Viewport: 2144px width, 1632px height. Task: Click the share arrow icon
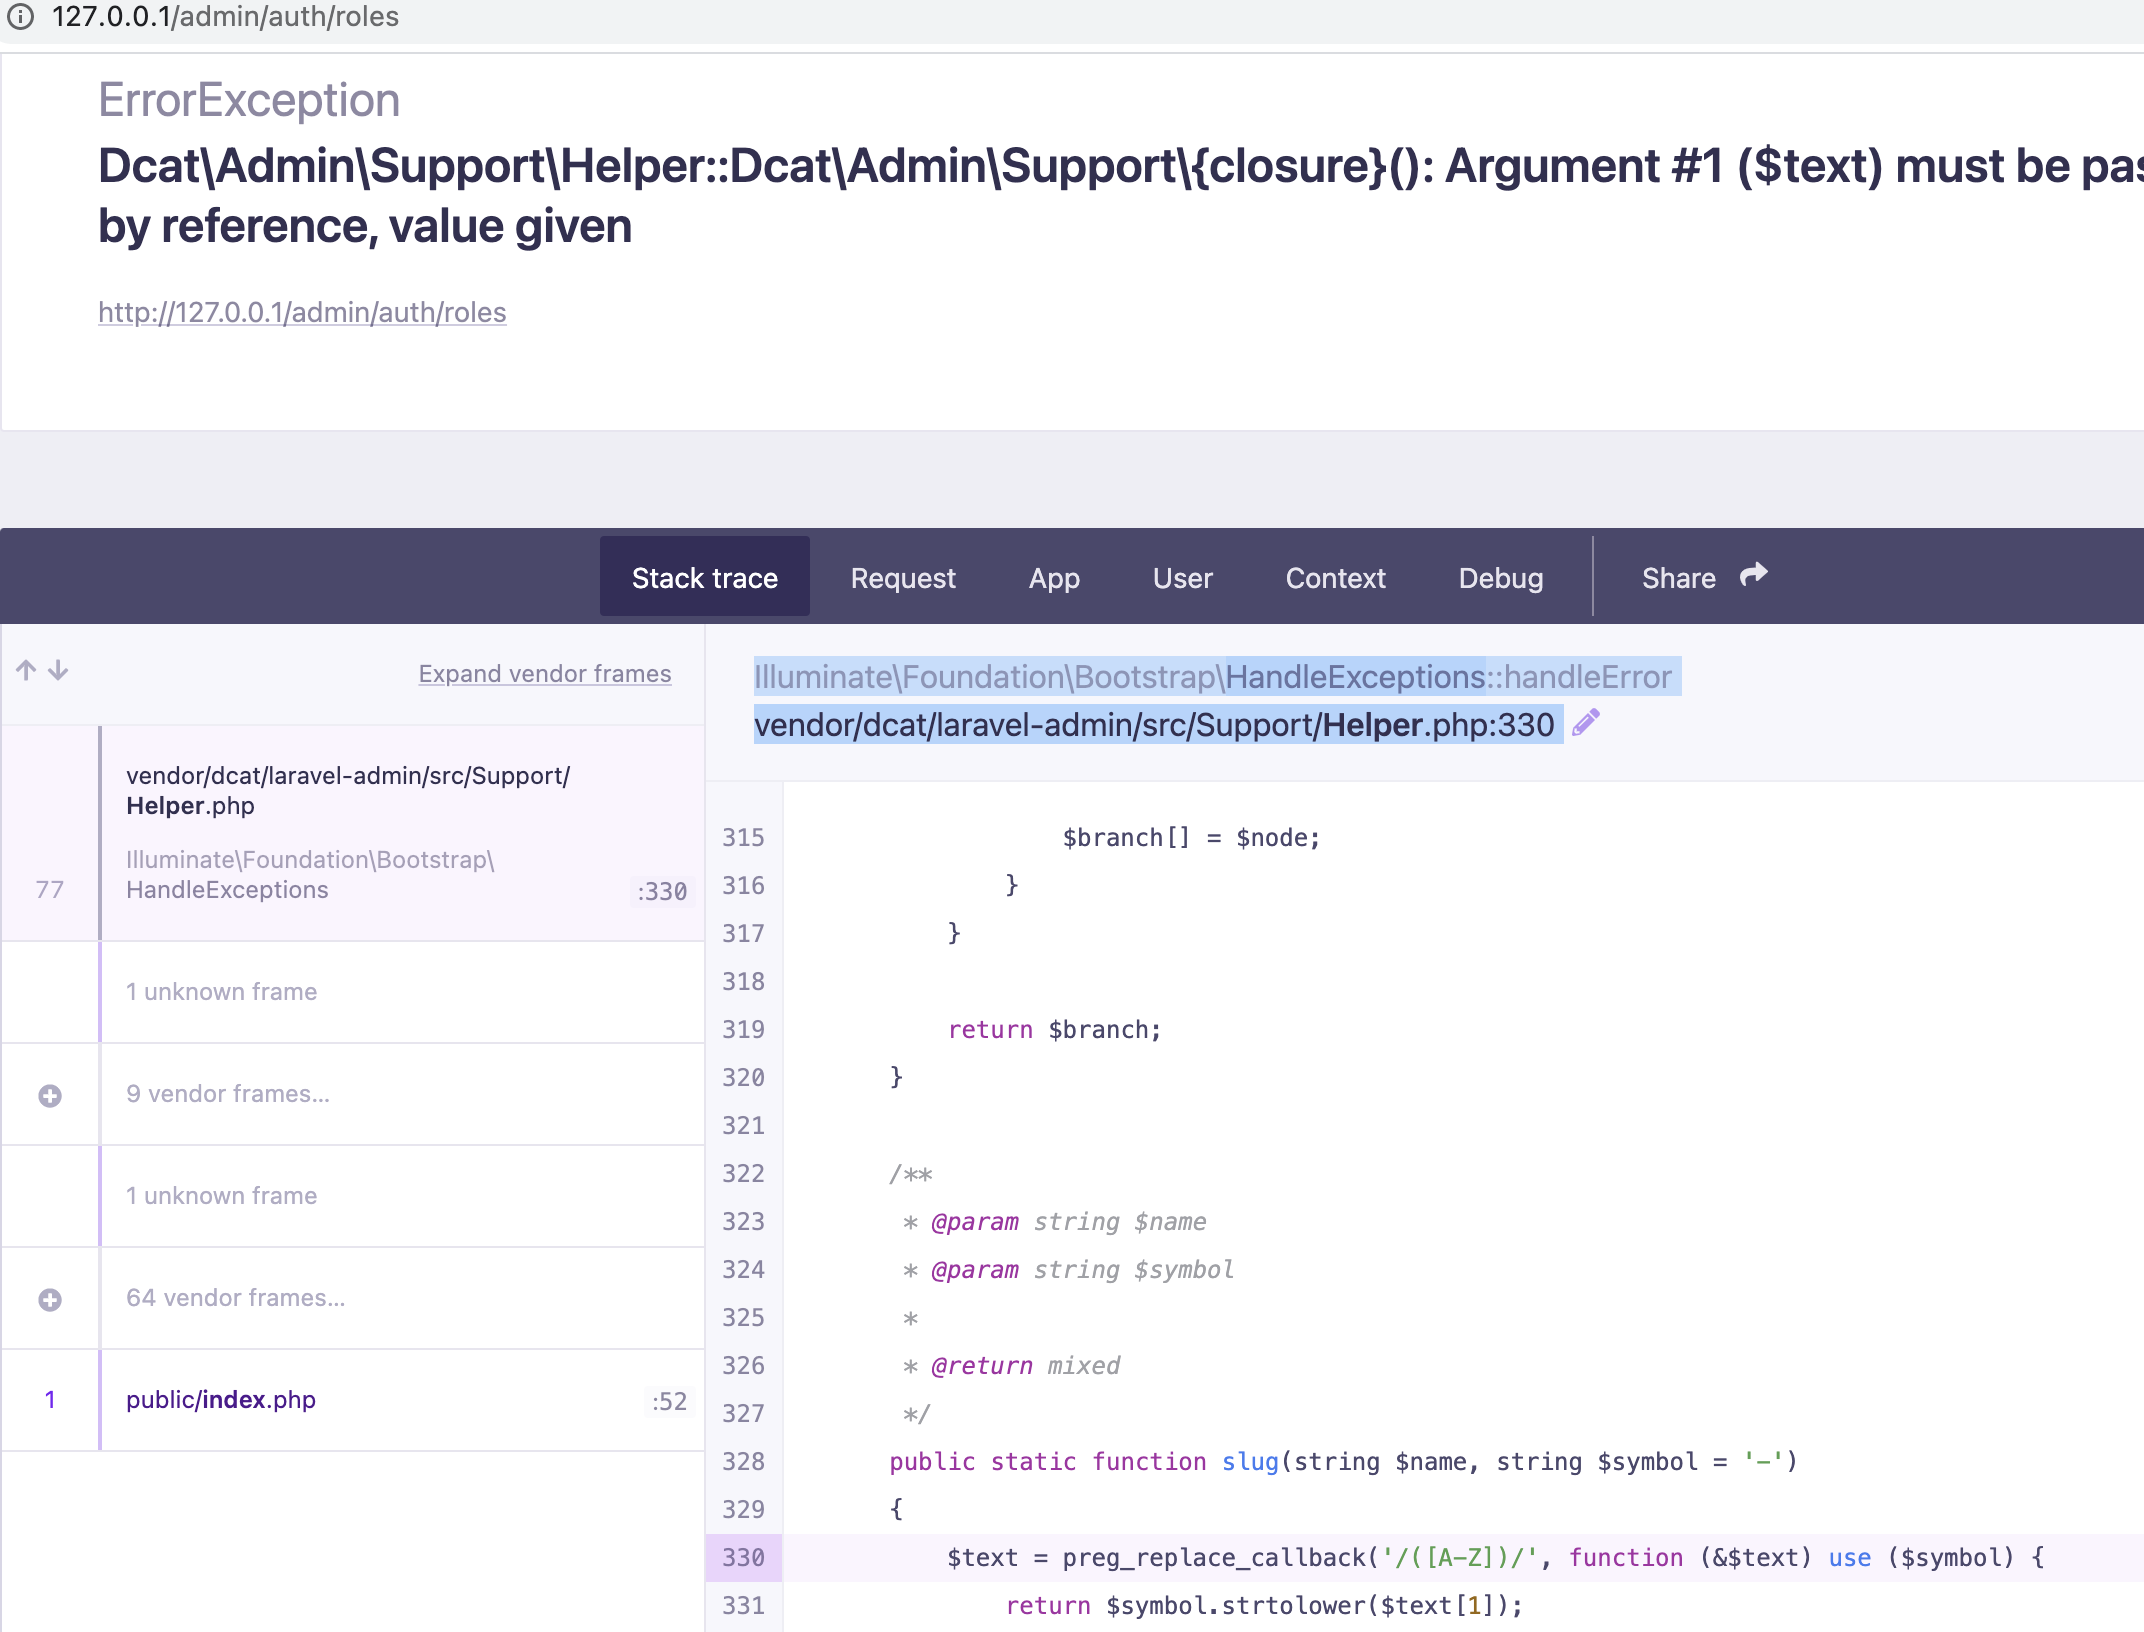pyautogui.click(x=1752, y=574)
